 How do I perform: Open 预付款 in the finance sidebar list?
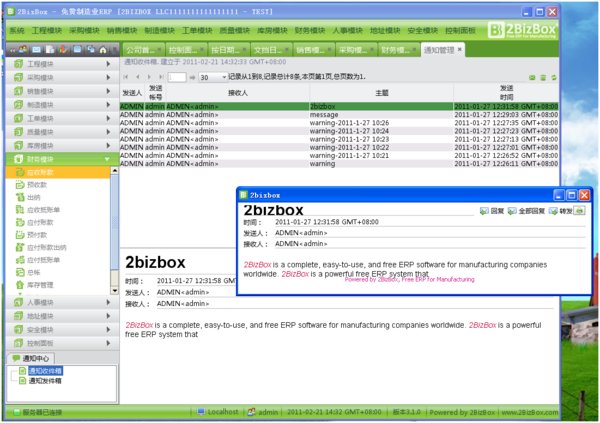coord(57,235)
